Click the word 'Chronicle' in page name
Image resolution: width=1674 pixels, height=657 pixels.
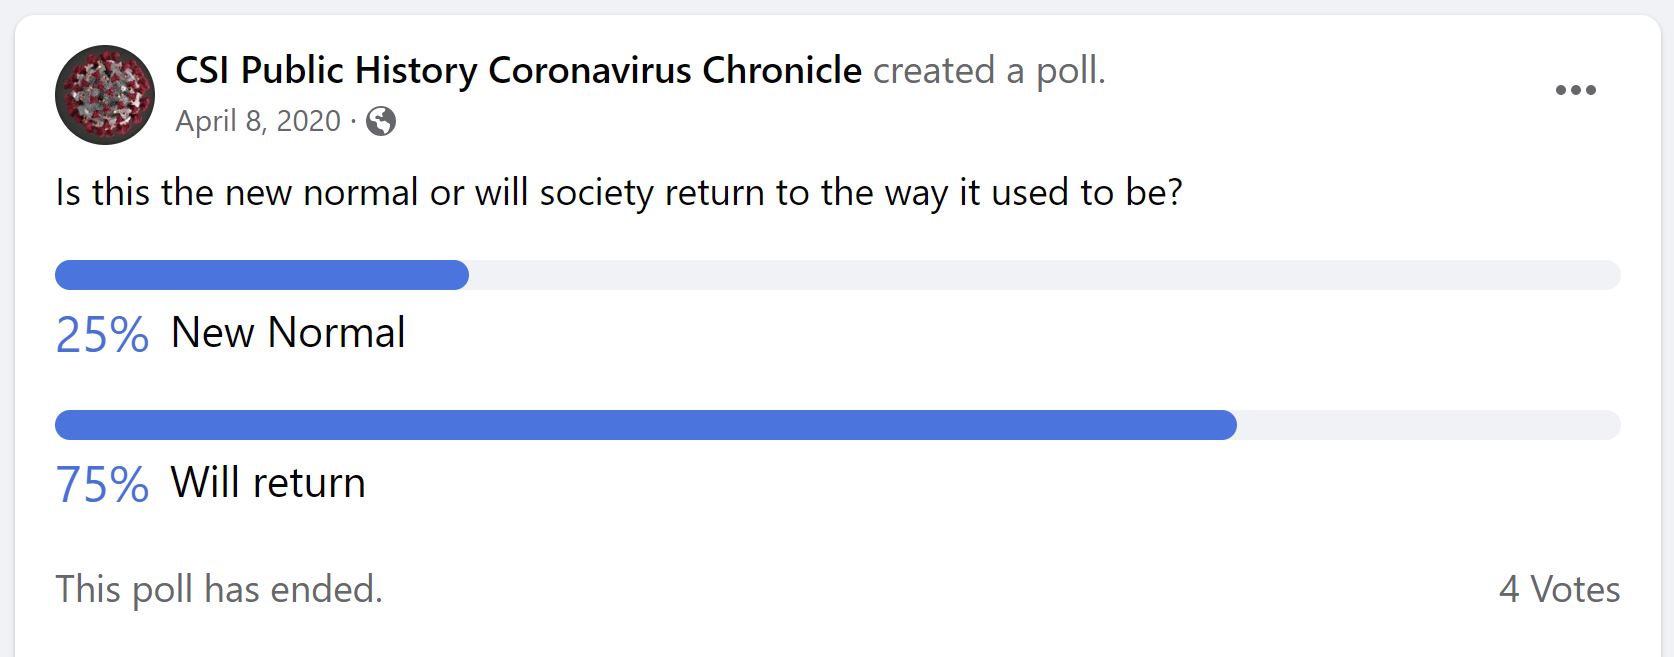point(782,71)
